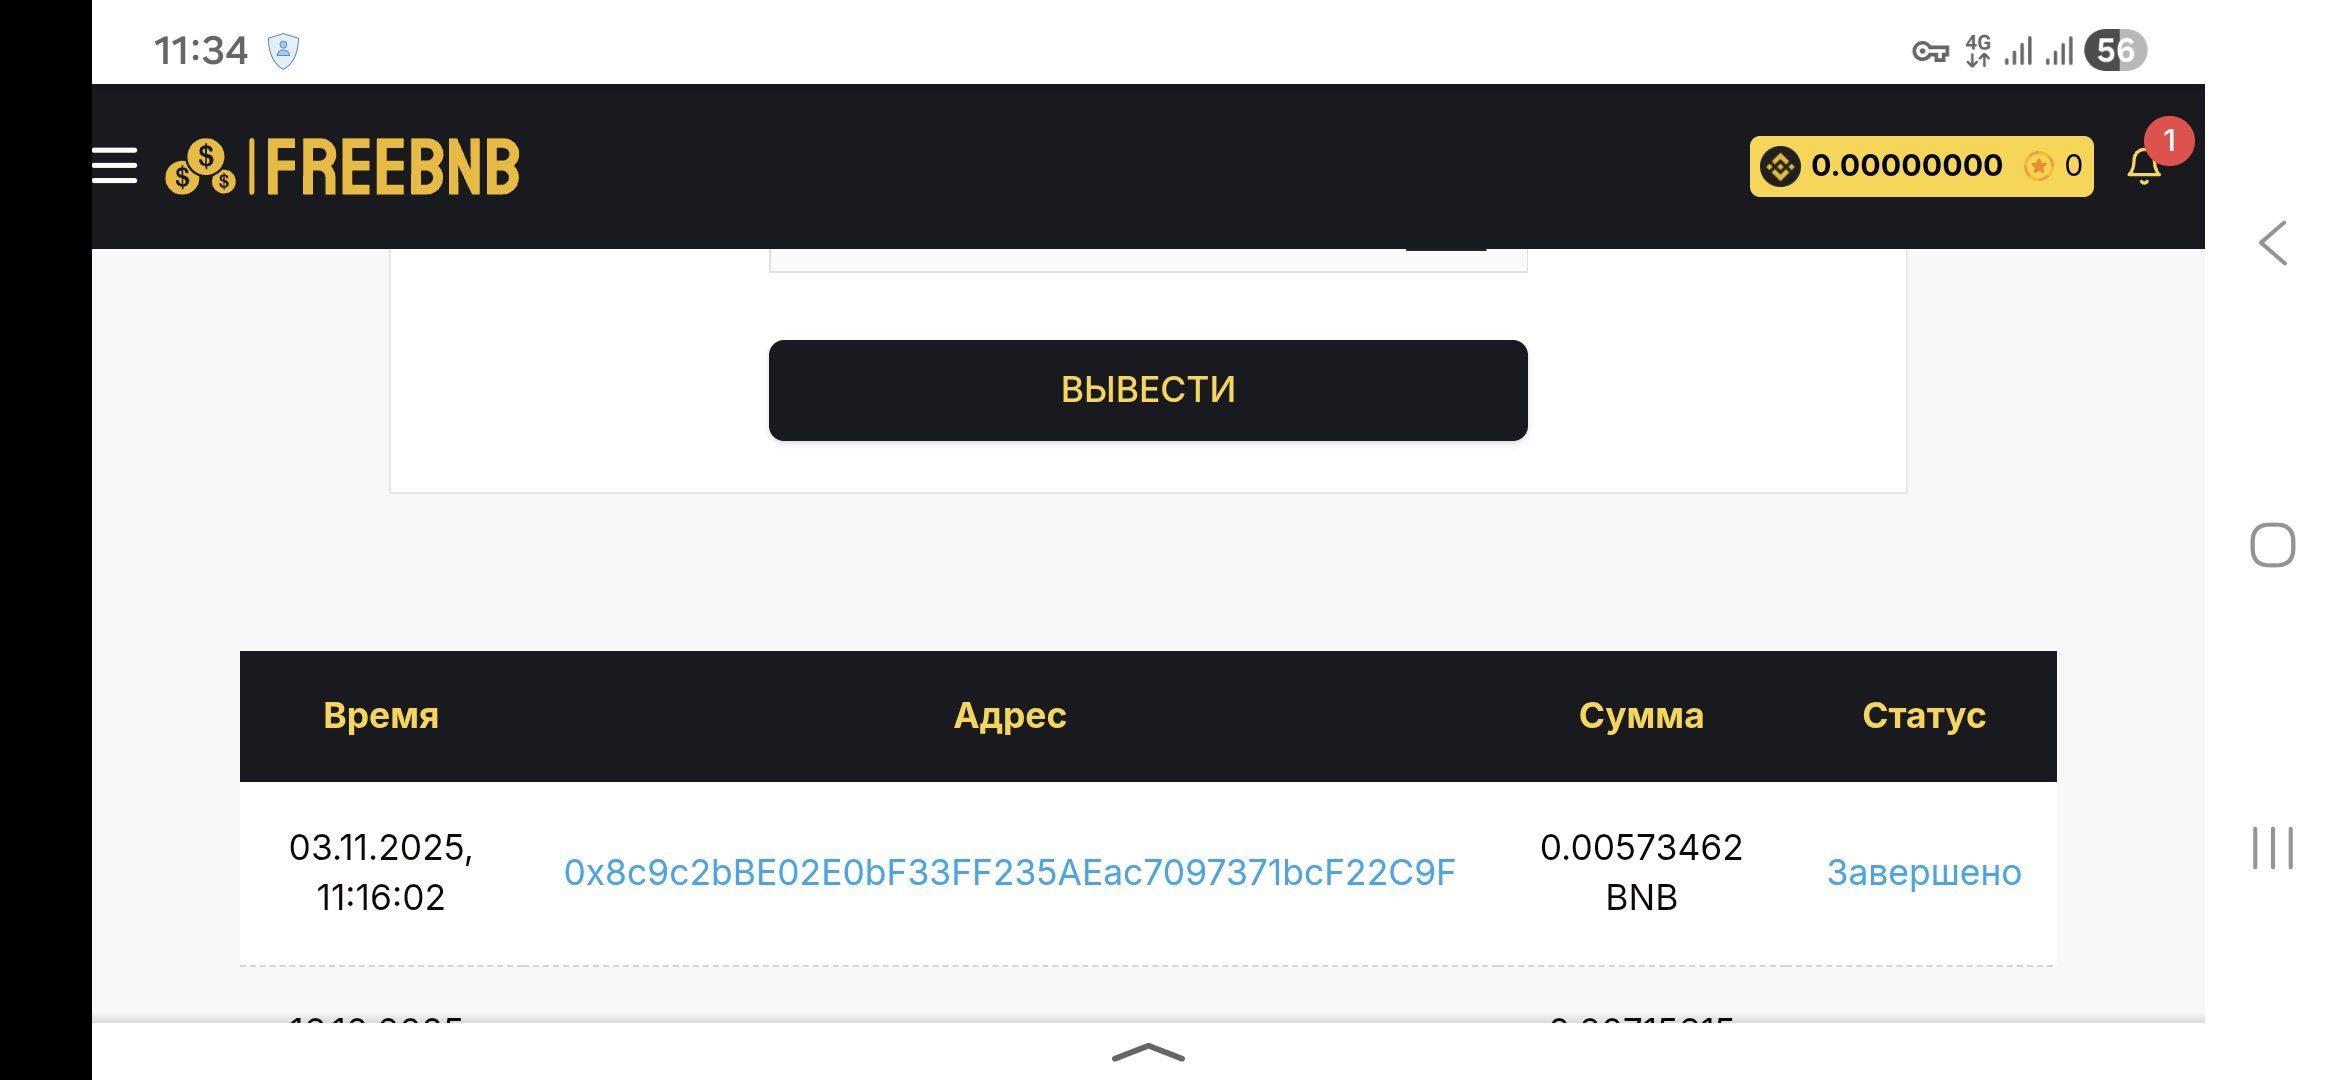This screenshot has width=2340, height=1080.
Task: Expand the bottom chevron up handle
Action: coord(1148,1052)
